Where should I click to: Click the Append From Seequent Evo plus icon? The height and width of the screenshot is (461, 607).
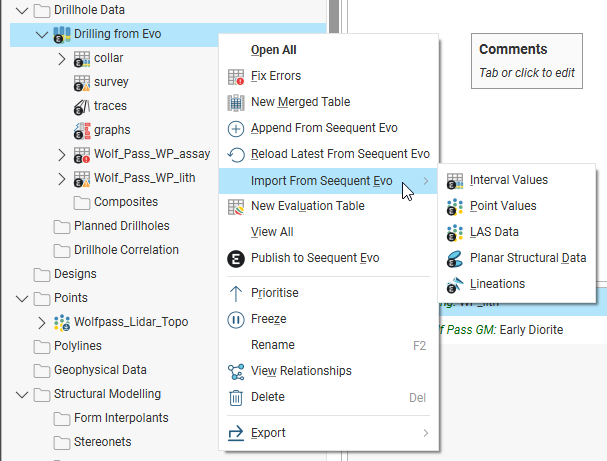236,128
